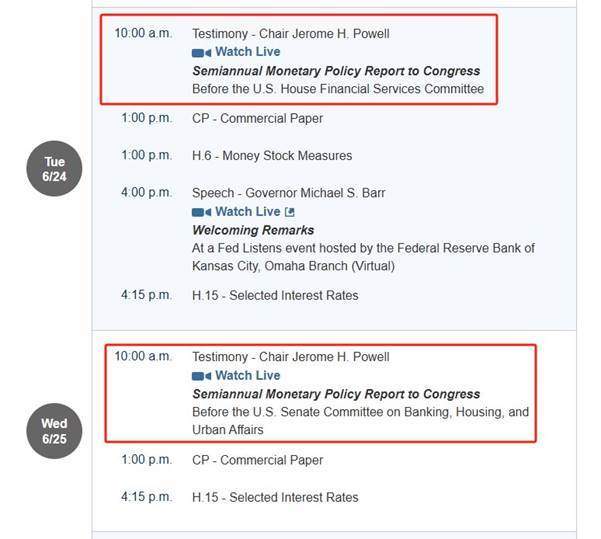The image size is (601, 539).
Task: Click the video camera icon for House testimony
Action: 201,52
